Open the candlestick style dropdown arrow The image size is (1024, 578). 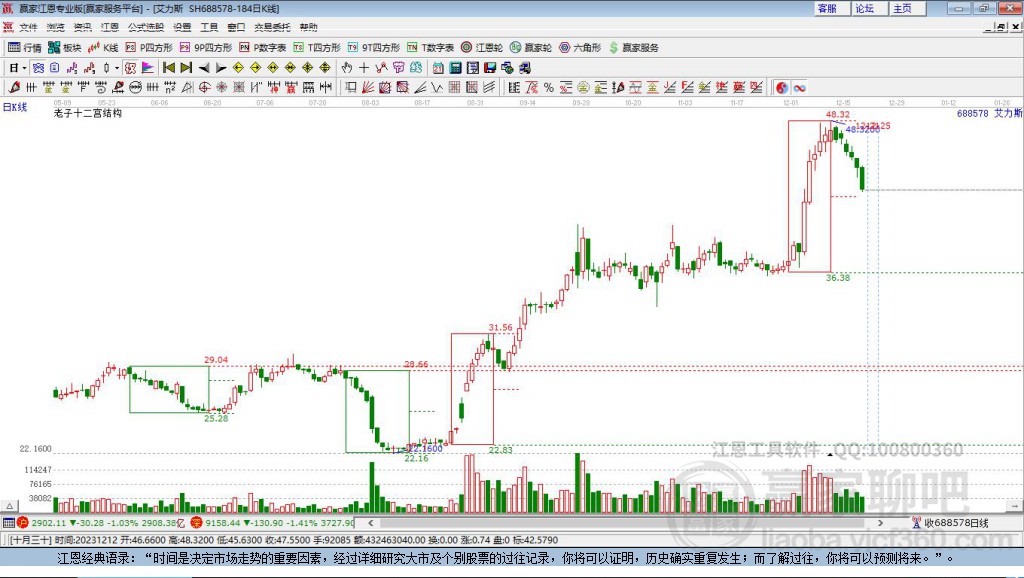pyautogui.click(x=117, y=68)
